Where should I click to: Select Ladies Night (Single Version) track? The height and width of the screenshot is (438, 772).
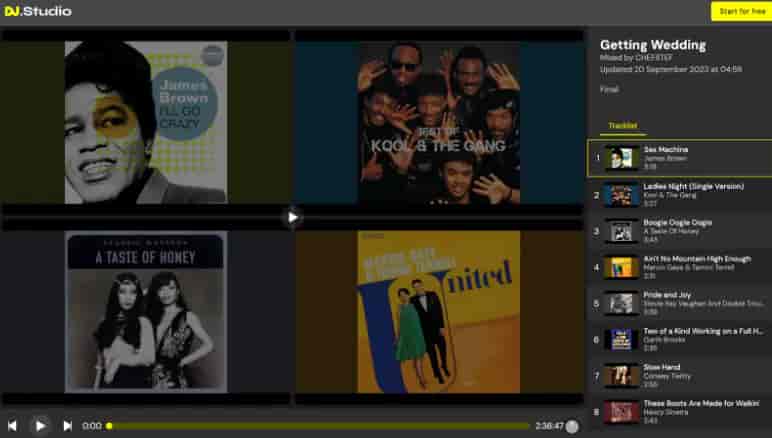(680, 194)
